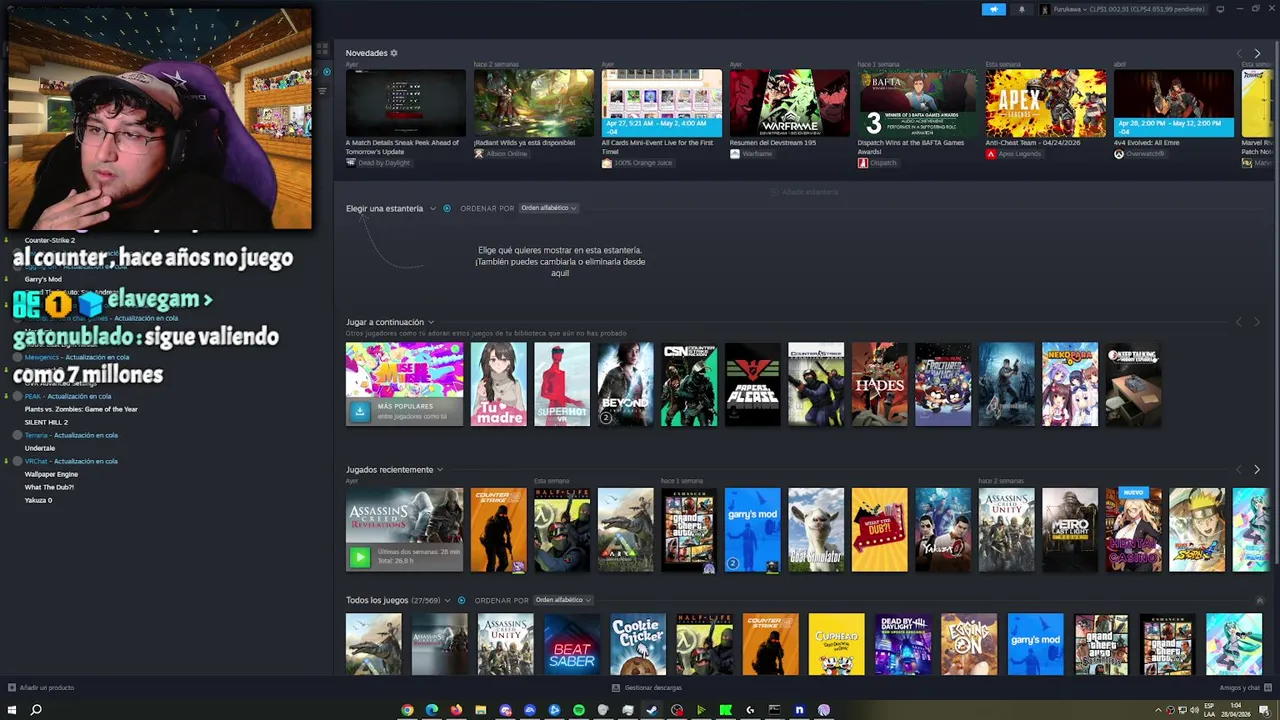Click the Albion Online source link
The image size is (1280, 720).
point(500,154)
